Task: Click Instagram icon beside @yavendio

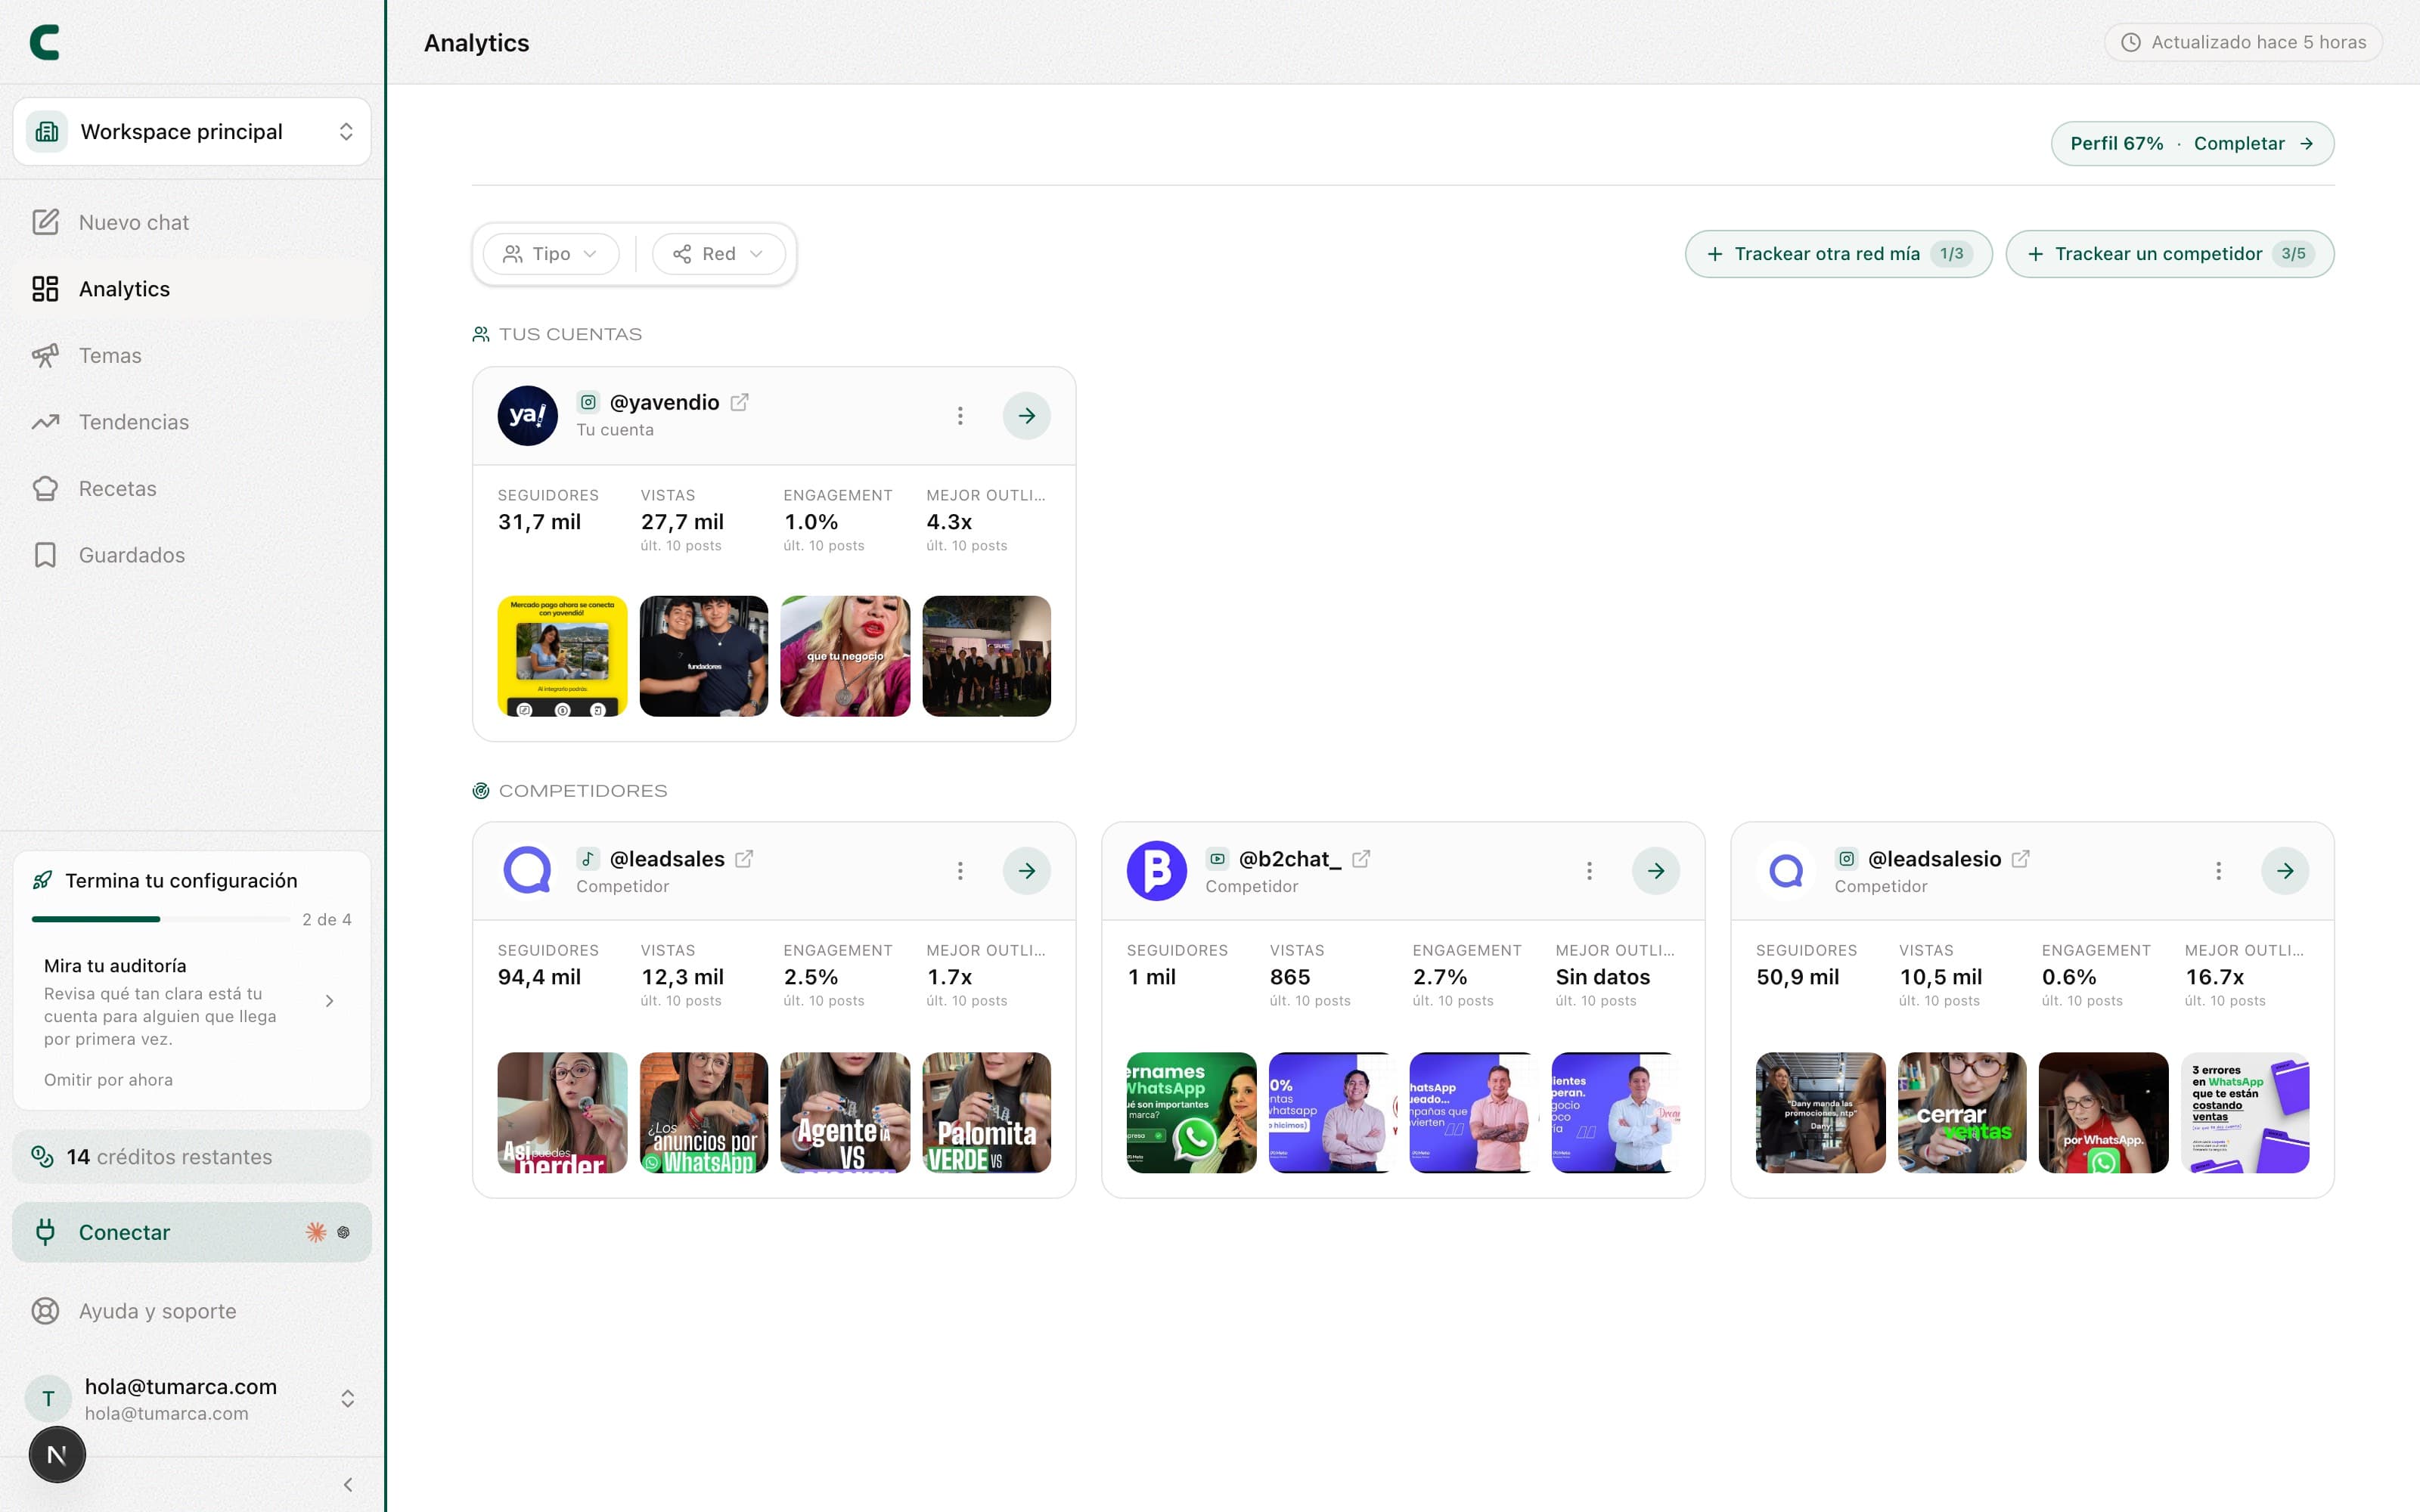Action: tap(588, 402)
